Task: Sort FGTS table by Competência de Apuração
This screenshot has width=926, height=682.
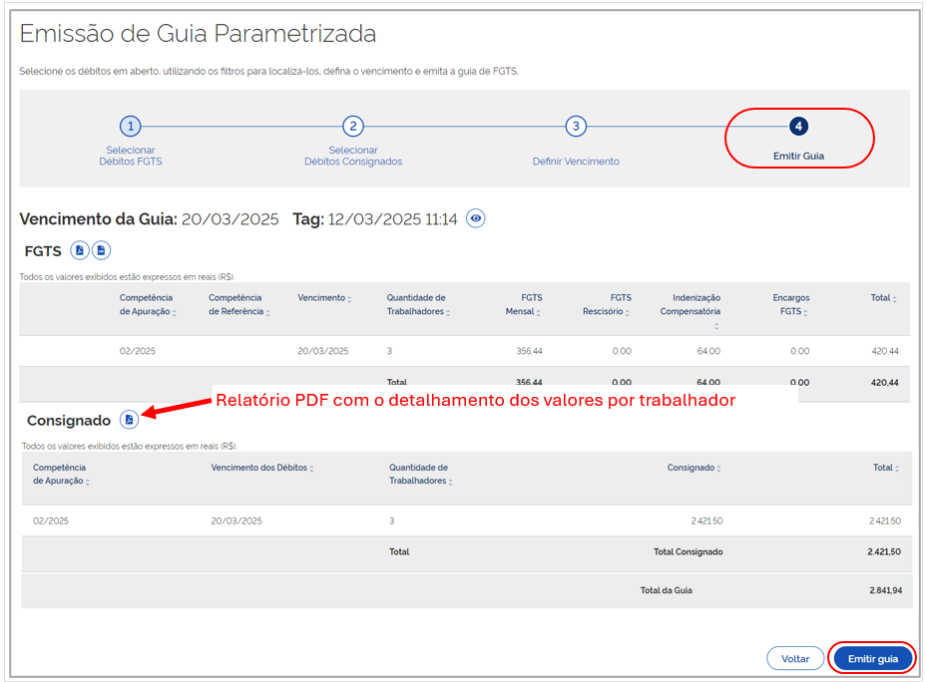Action: [146, 305]
